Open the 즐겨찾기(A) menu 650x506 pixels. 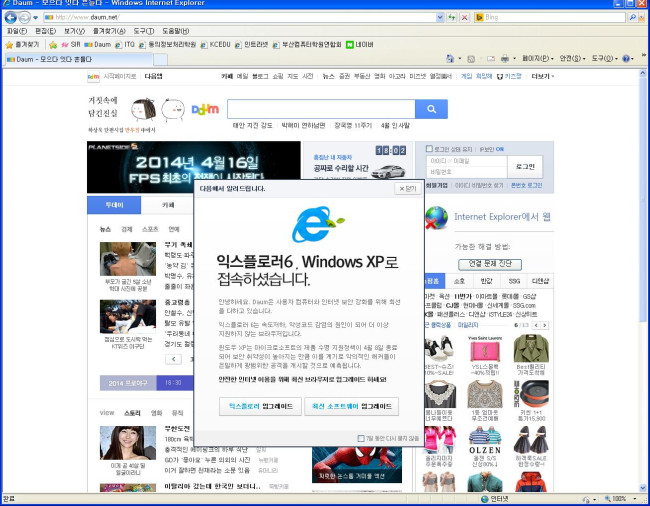coord(109,31)
